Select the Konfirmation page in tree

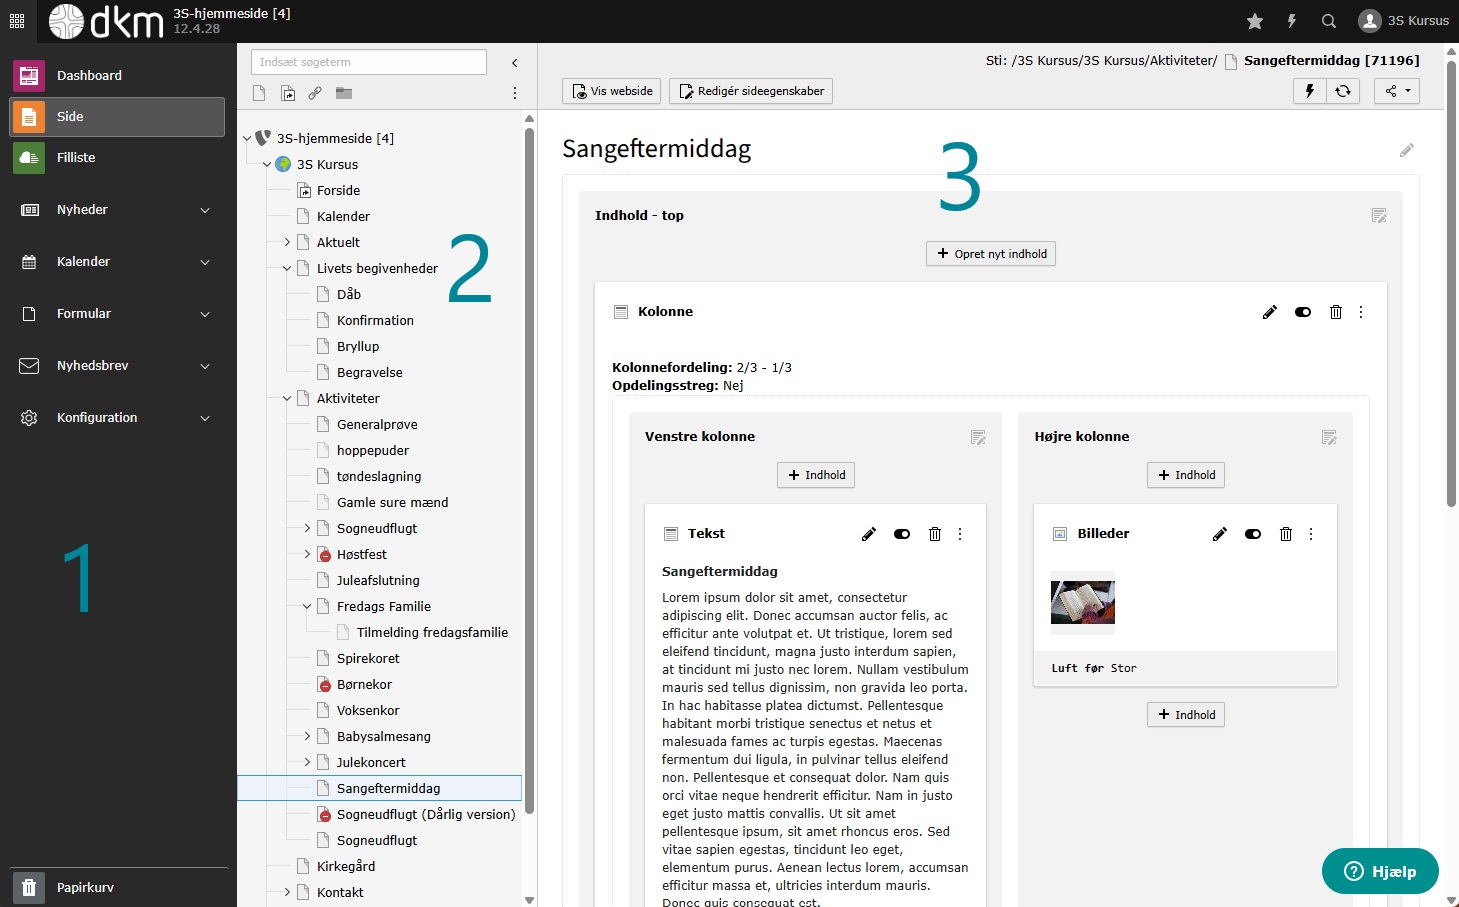pos(375,320)
